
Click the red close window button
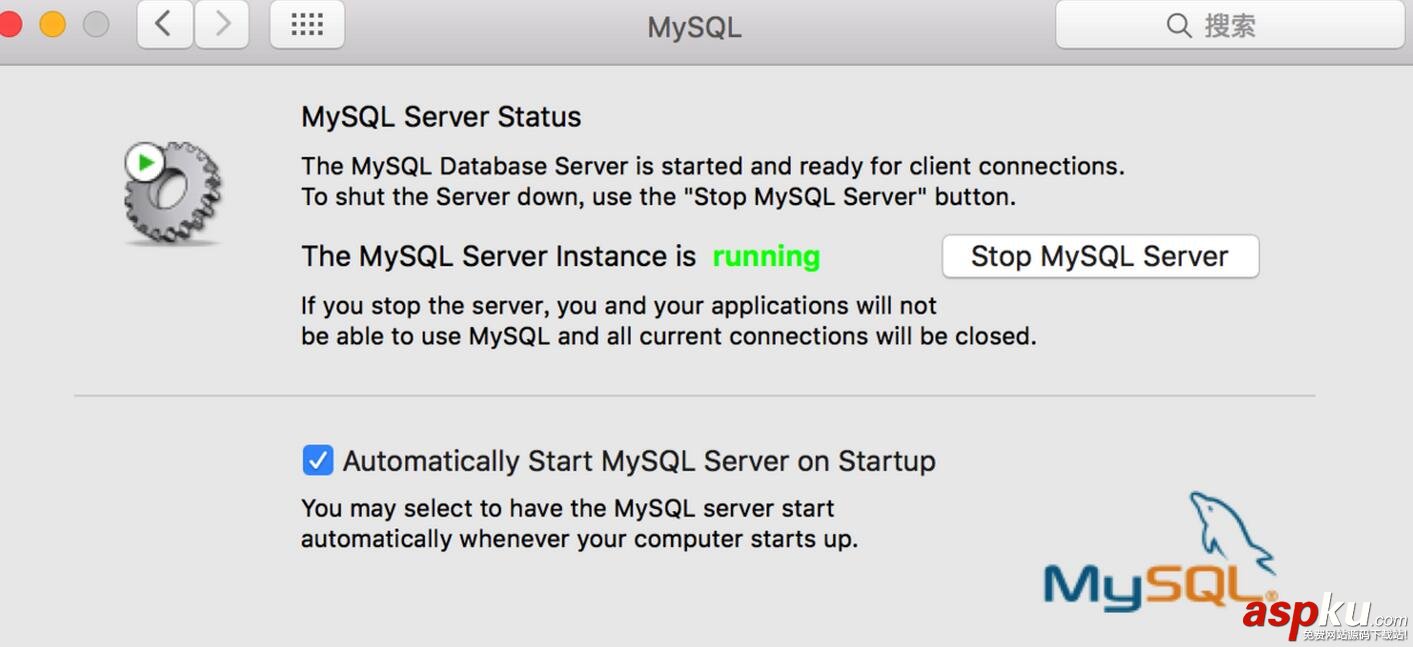click(9, 24)
